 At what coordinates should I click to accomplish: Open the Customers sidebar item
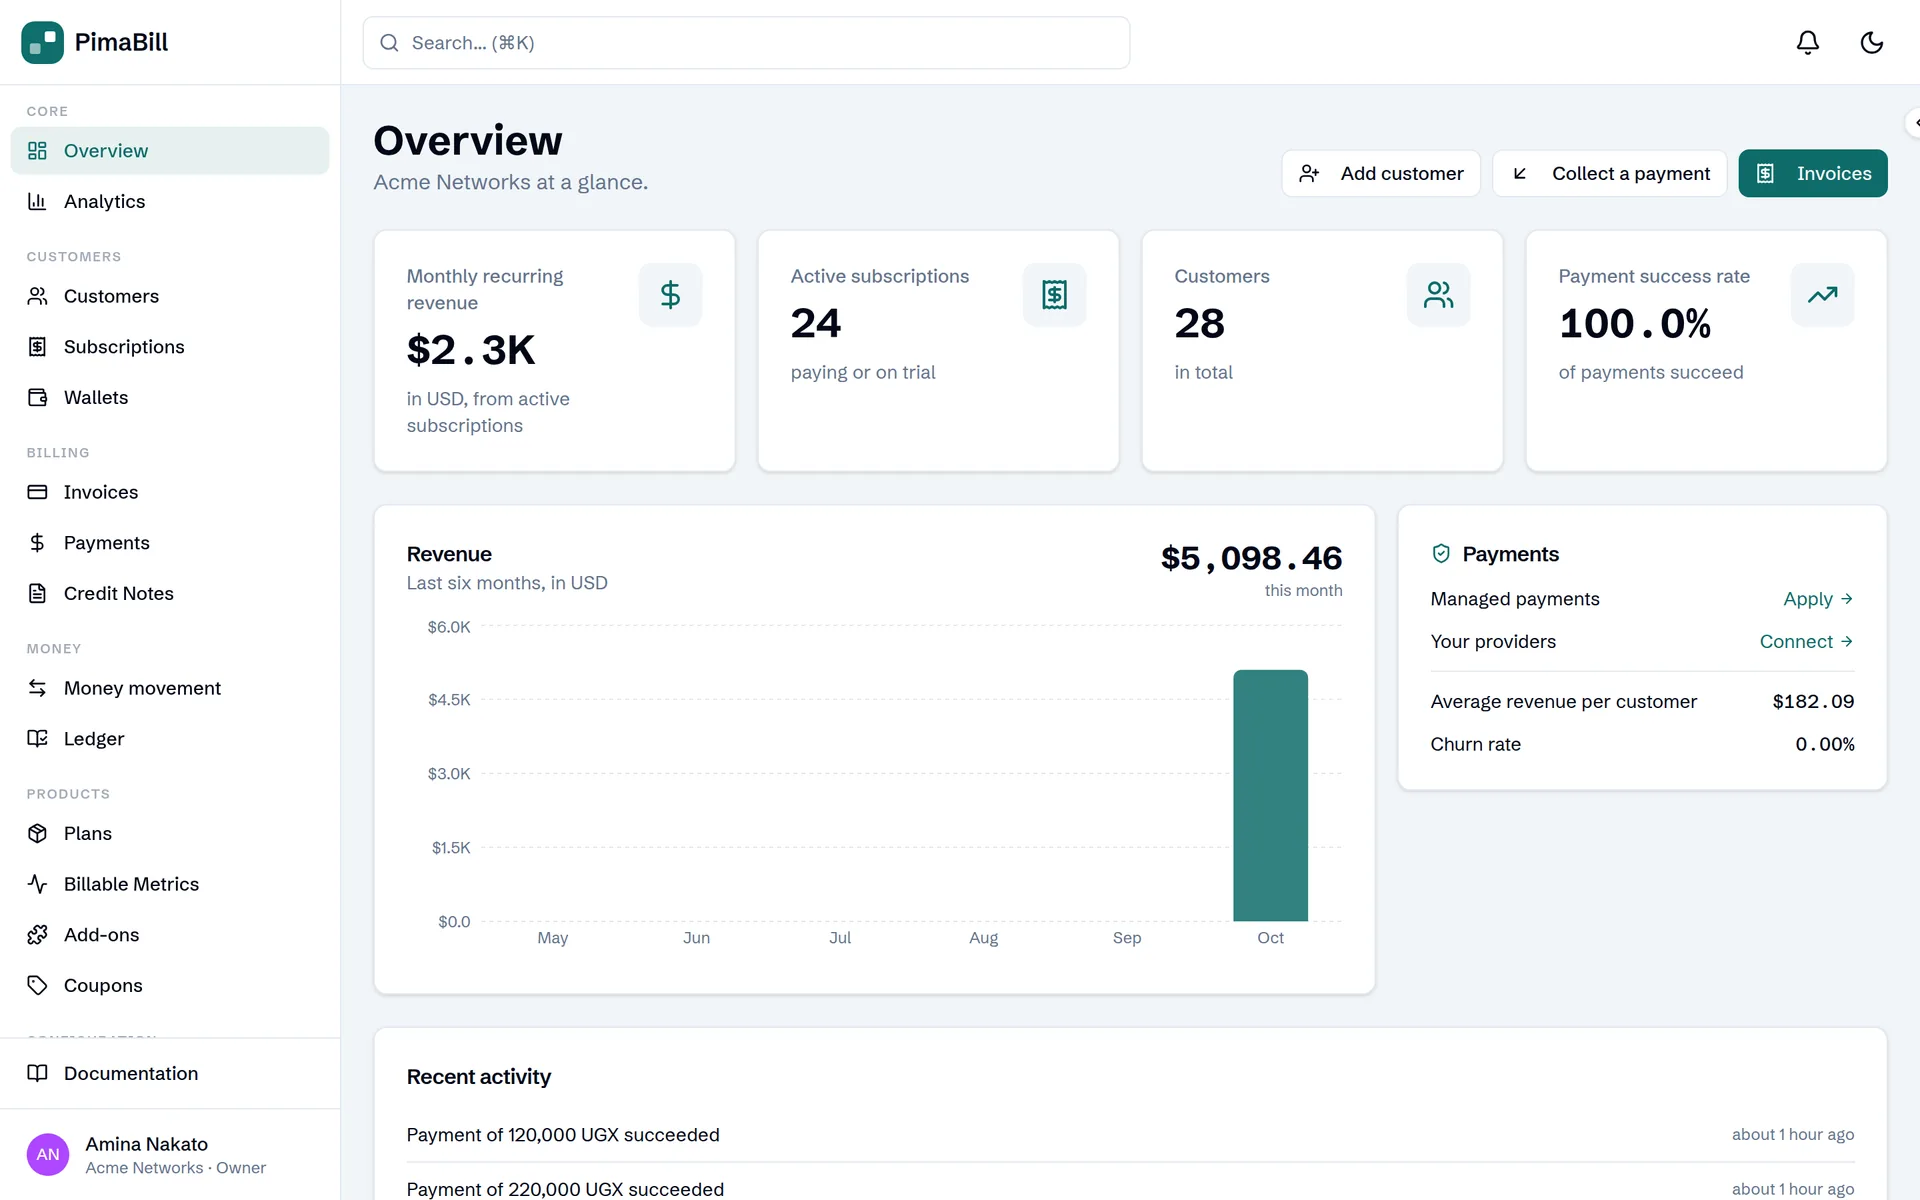pos(170,296)
